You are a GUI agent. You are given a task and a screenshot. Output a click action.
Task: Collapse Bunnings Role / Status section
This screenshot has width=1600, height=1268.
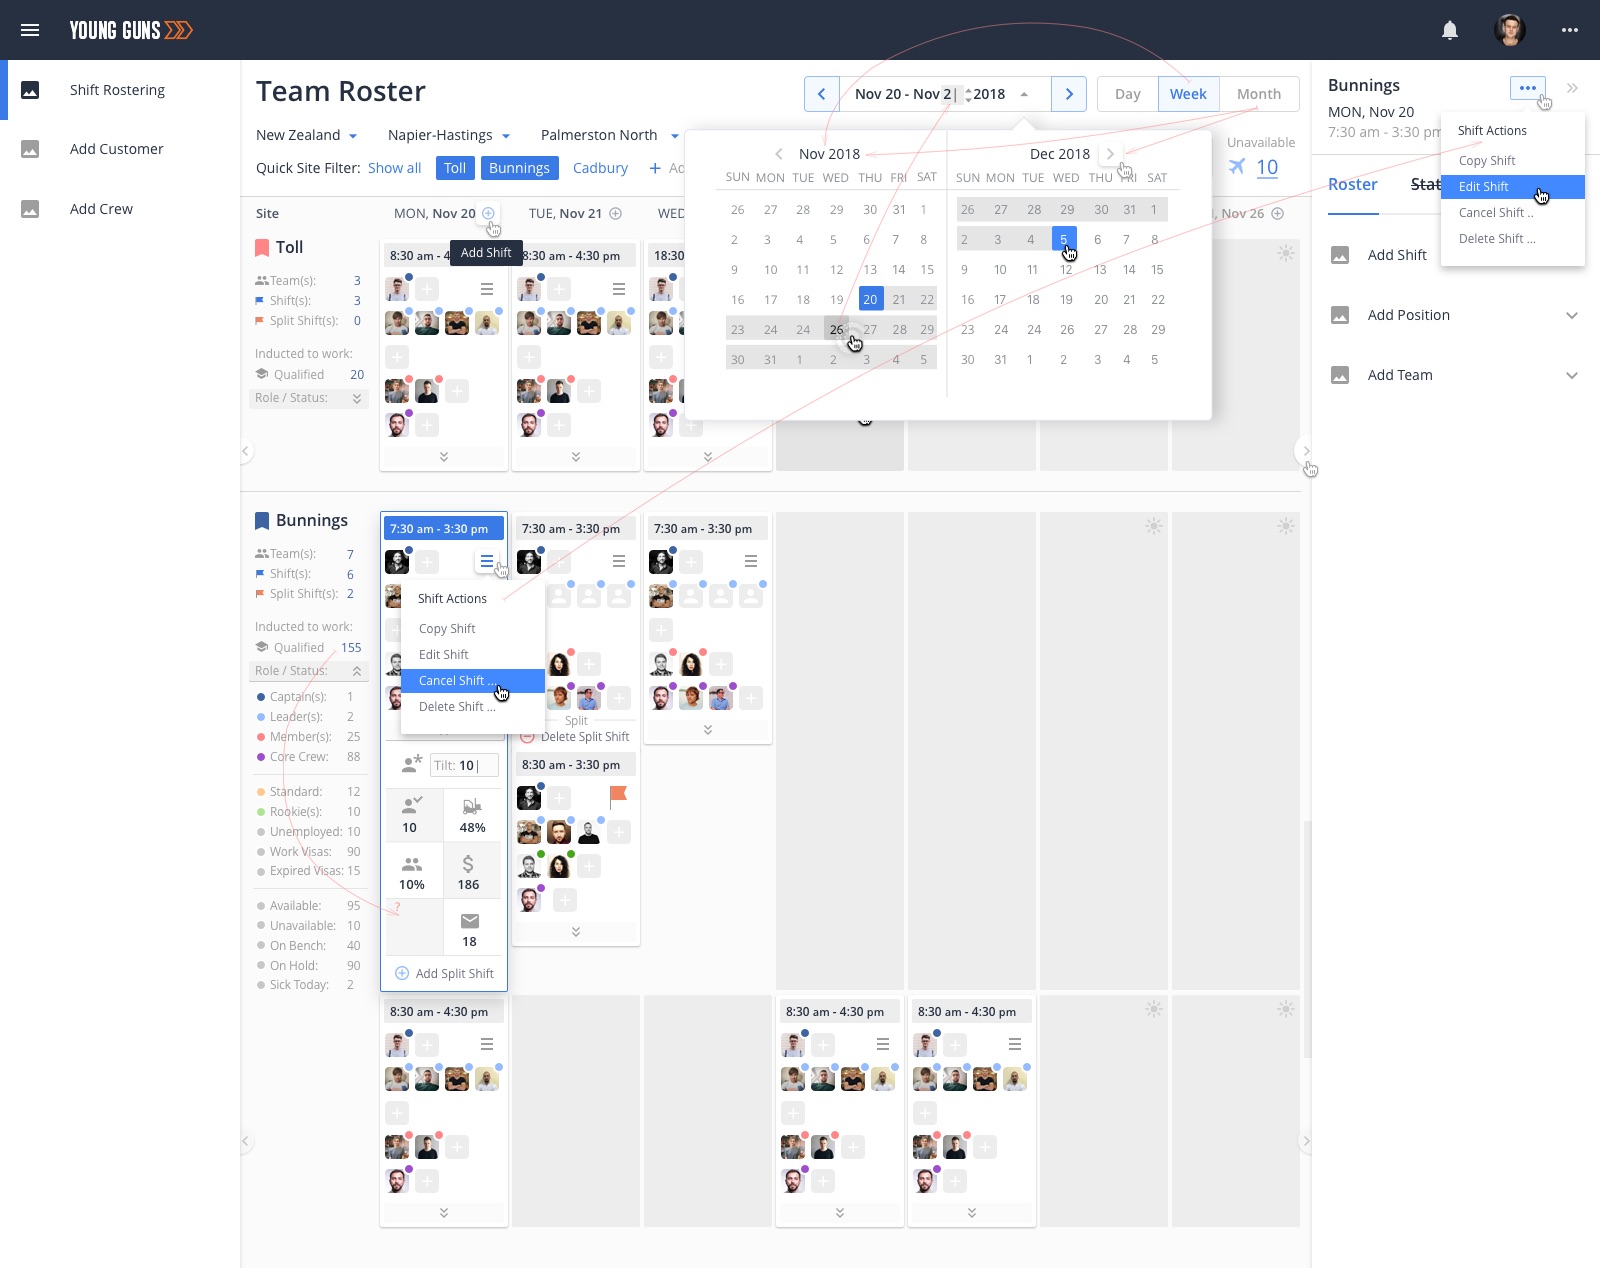[310, 671]
